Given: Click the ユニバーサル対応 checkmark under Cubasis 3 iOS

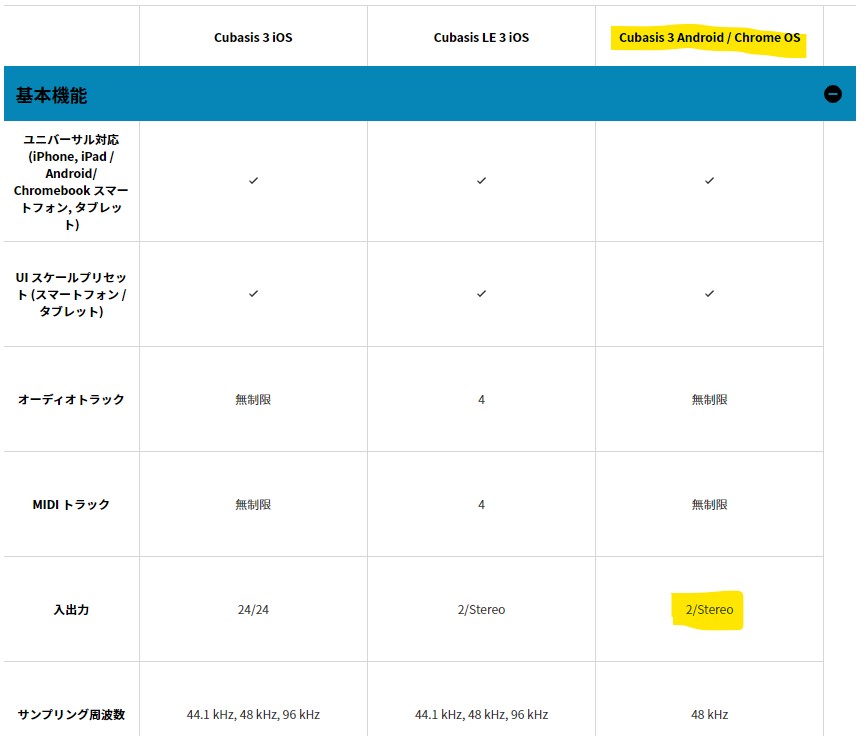Looking at the screenshot, I should [253, 181].
